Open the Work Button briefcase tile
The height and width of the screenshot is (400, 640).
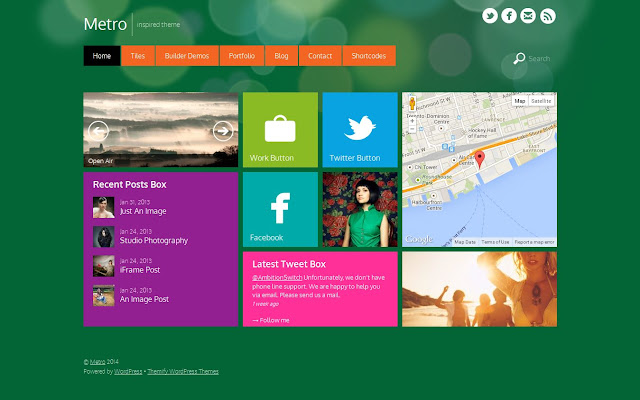(x=280, y=130)
